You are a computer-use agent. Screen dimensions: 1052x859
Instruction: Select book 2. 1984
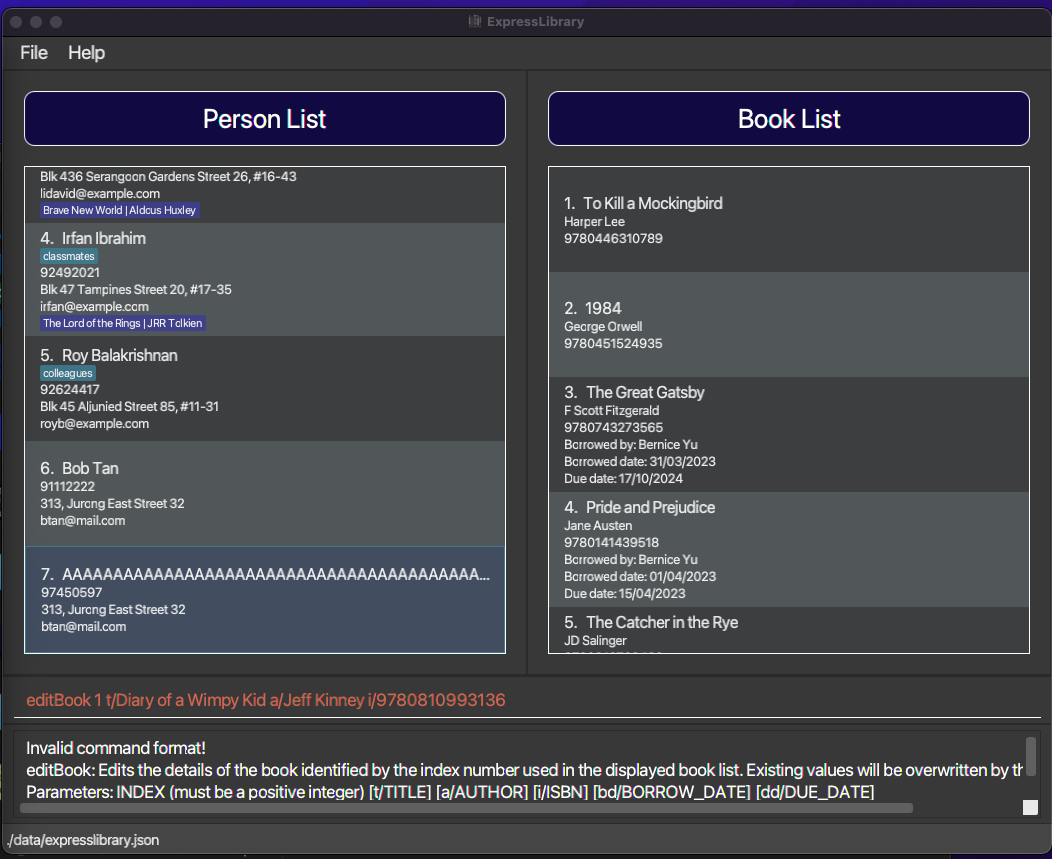tap(788, 324)
